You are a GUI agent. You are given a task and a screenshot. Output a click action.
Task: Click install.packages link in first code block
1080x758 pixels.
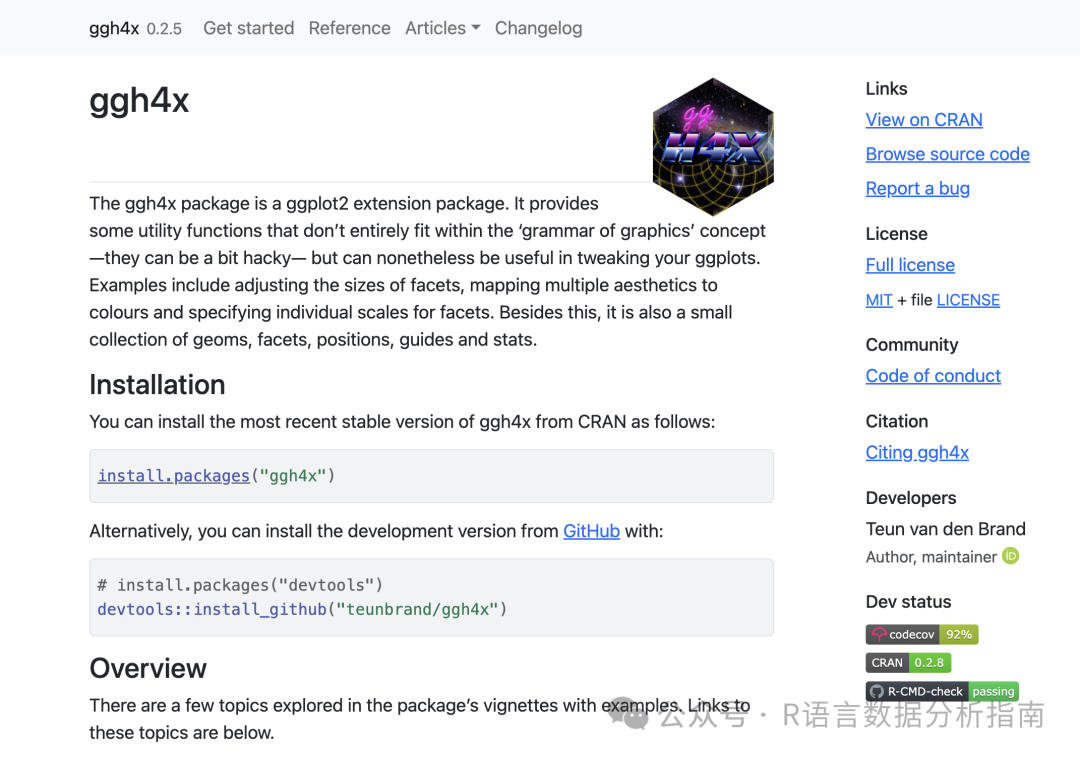tap(173, 476)
